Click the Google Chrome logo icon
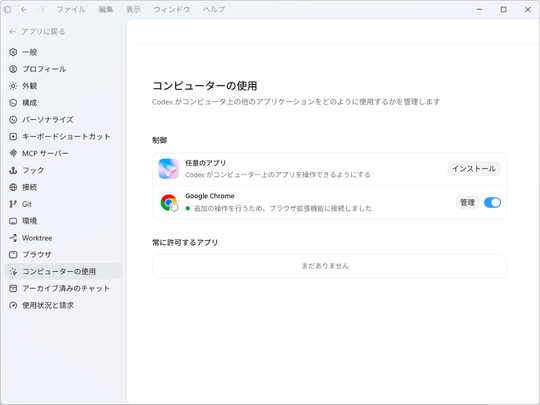 (x=169, y=202)
